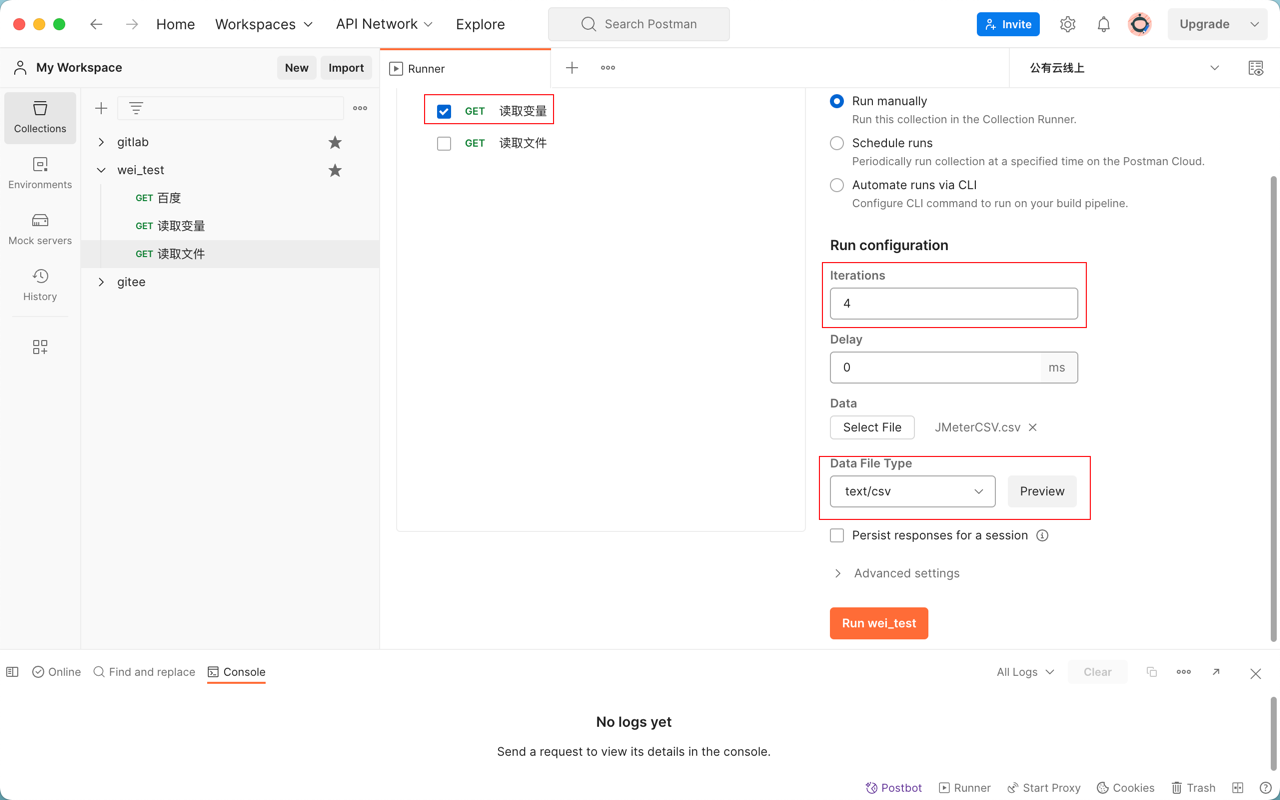Open Cookies manager
1280x800 pixels.
click(x=1126, y=788)
